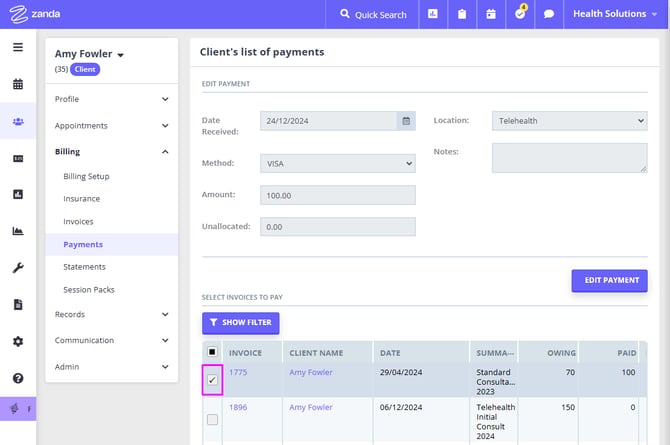The image size is (670, 445).
Task: Open Statements under Billing
Action: point(84,267)
